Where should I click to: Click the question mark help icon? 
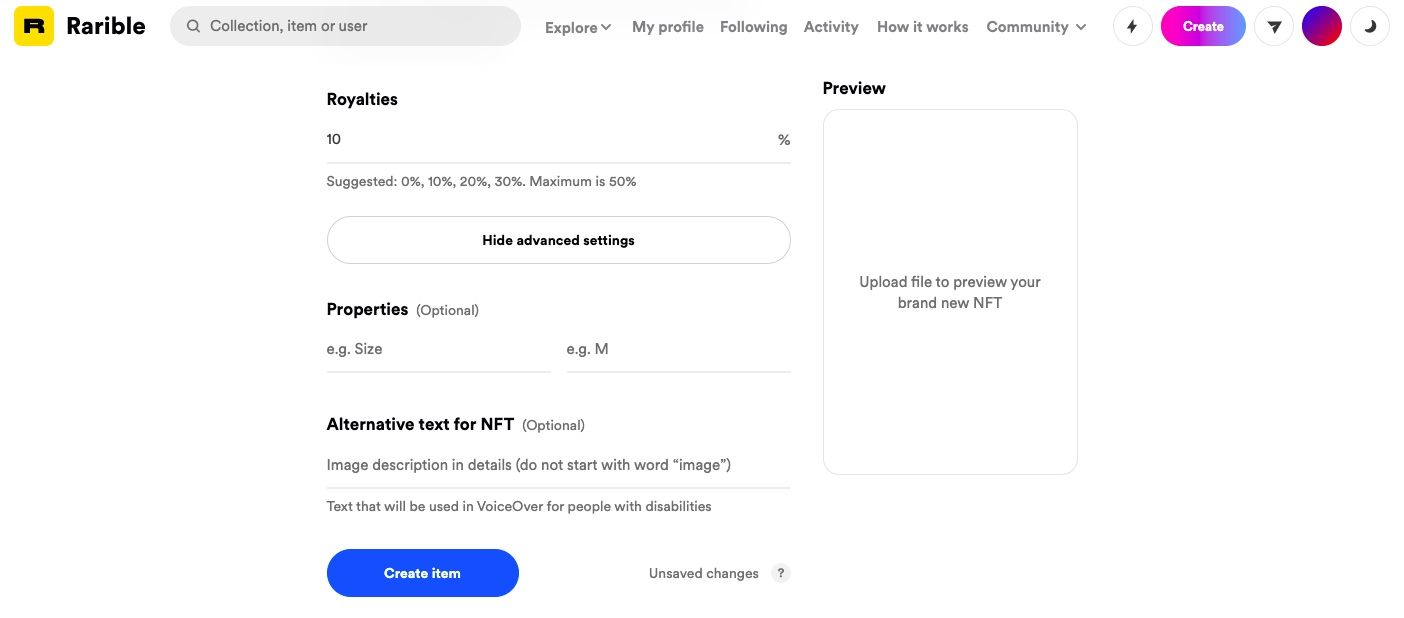click(781, 573)
